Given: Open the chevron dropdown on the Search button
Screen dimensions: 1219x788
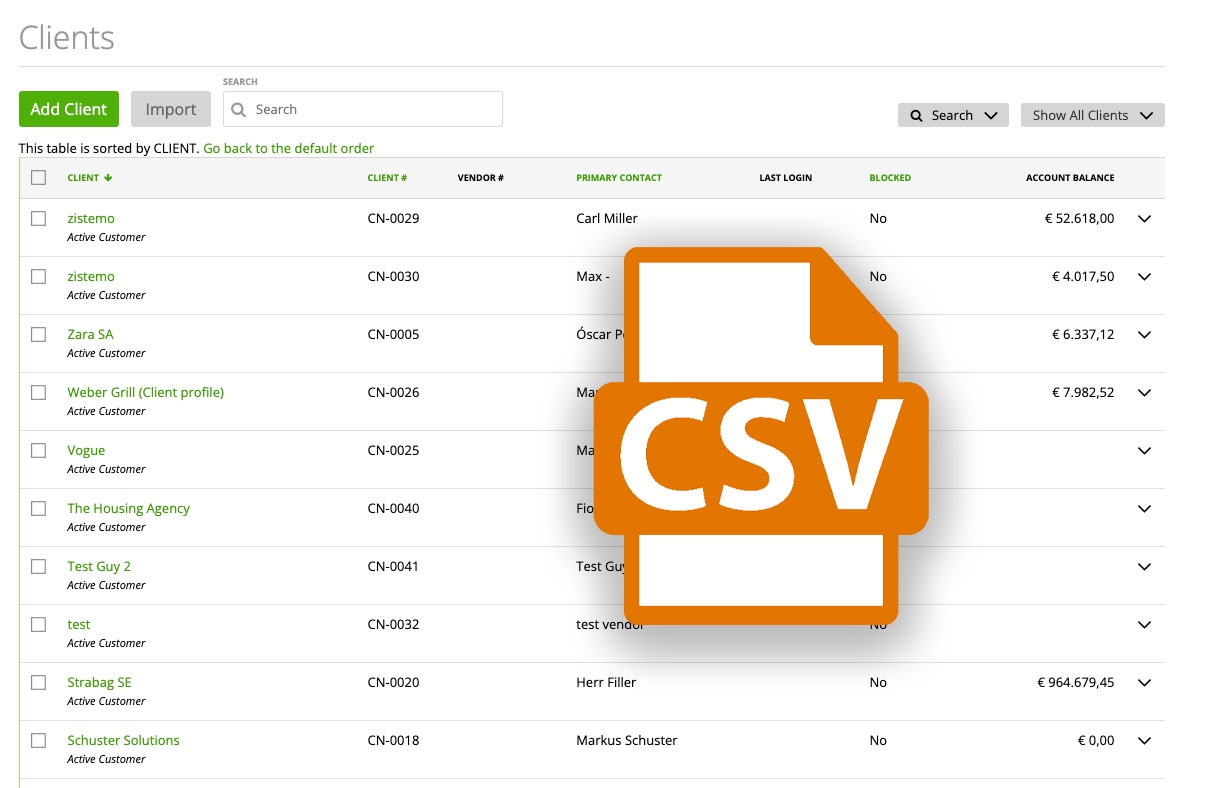Looking at the screenshot, I should click(x=990, y=115).
